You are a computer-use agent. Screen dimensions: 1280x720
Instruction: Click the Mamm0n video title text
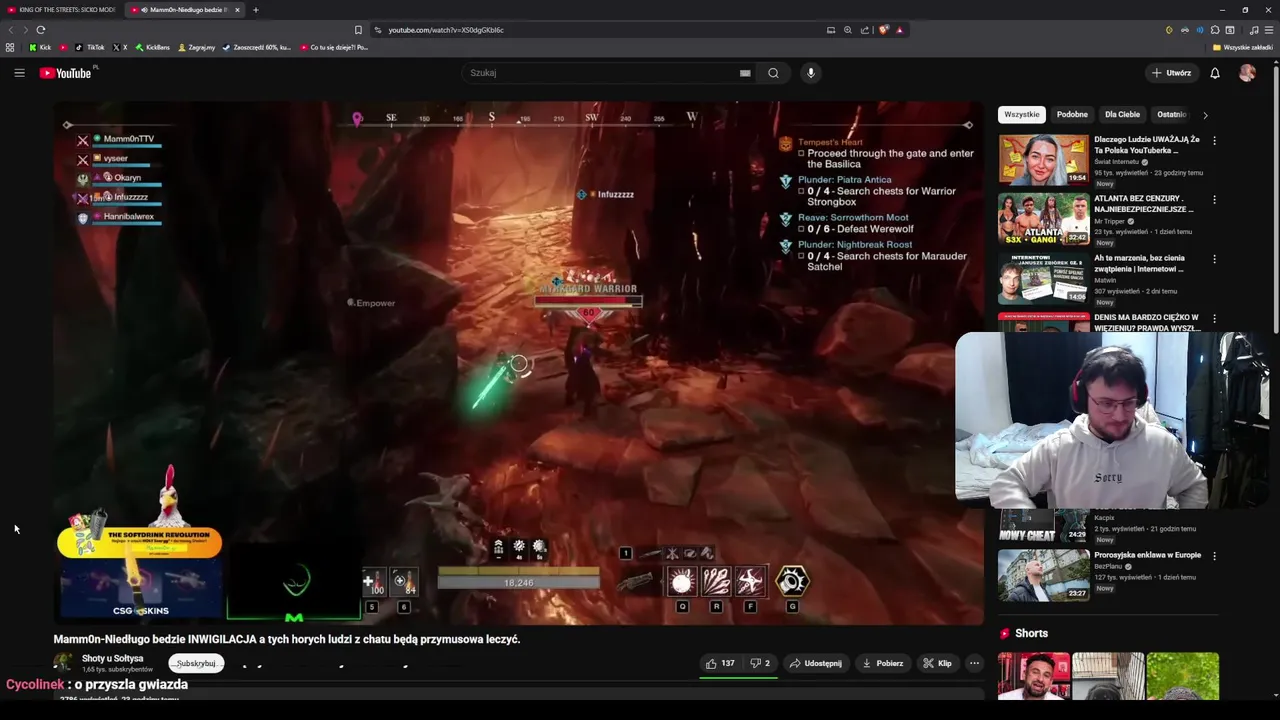(287, 639)
